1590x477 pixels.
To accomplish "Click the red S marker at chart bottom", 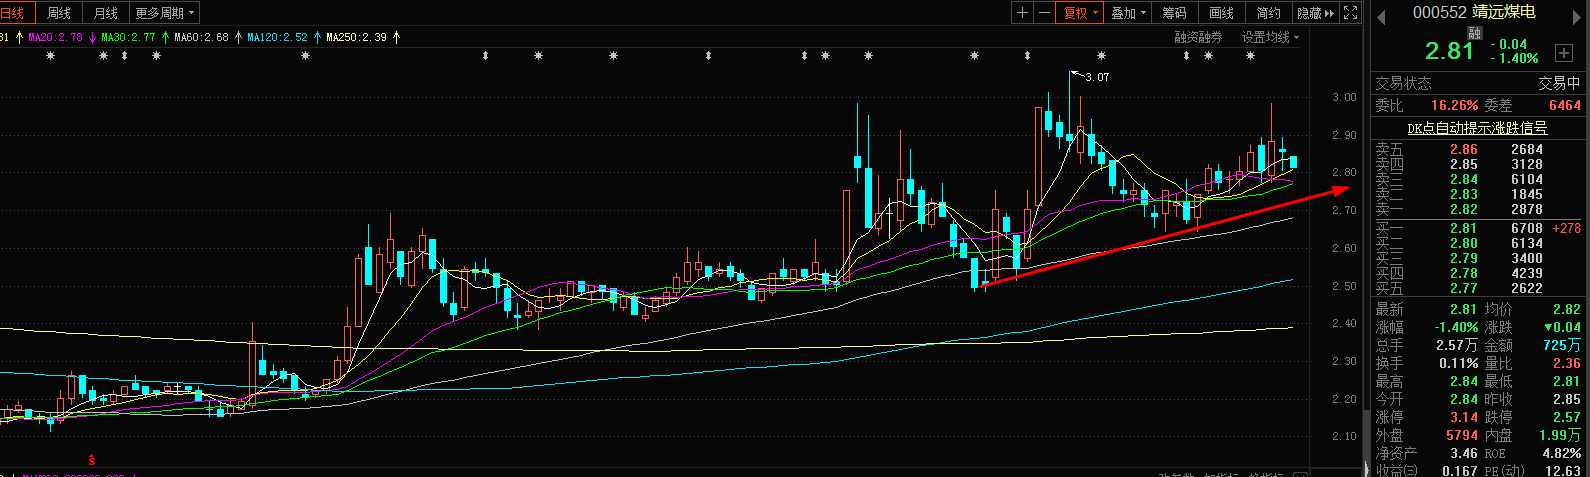I will (x=92, y=460).
